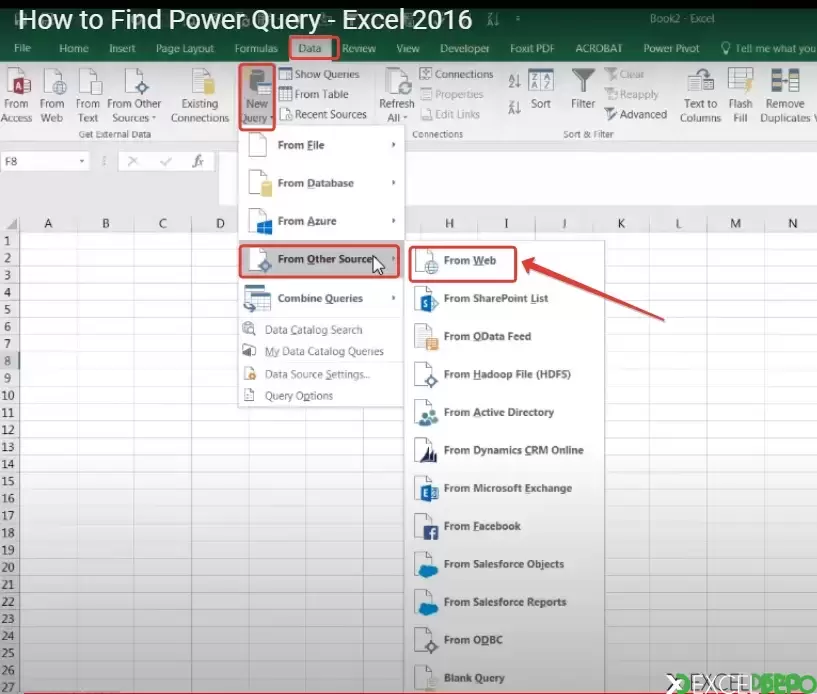Click From Table in ribbon

(x=314, y=94)
